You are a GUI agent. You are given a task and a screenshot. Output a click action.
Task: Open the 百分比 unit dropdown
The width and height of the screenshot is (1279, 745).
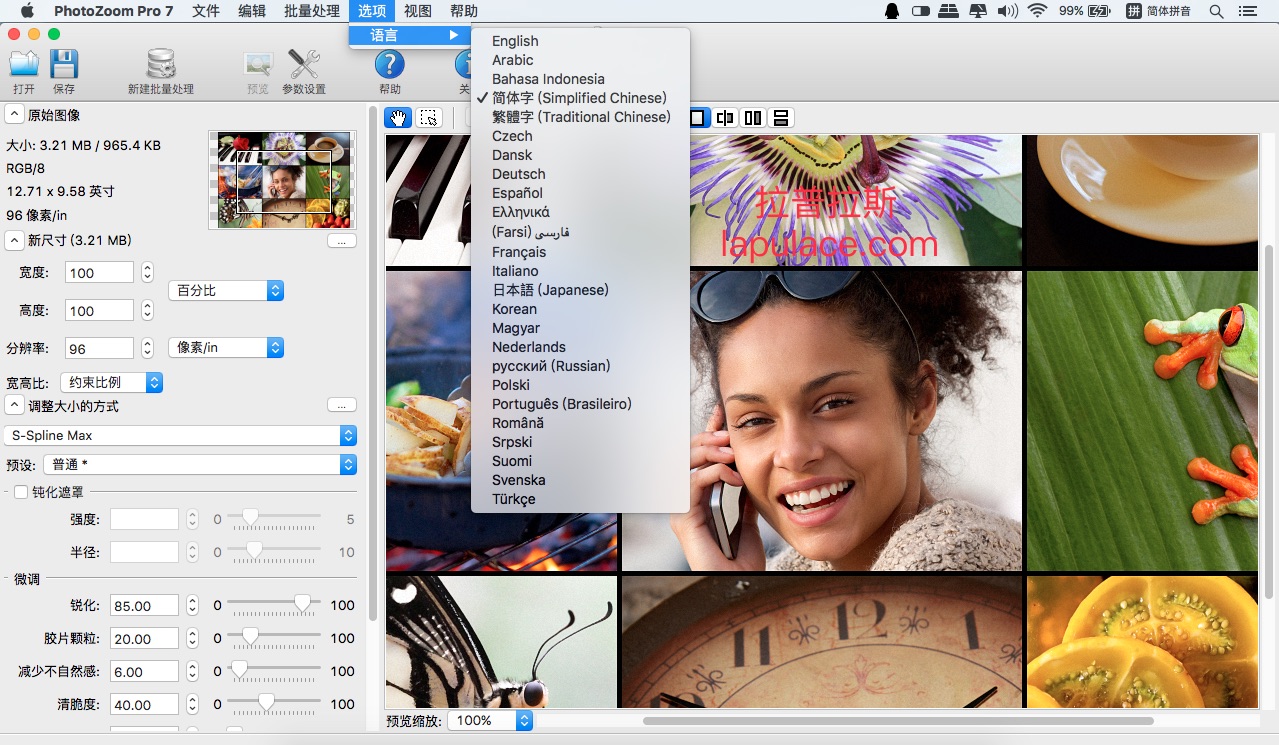[x=226, y=290]
